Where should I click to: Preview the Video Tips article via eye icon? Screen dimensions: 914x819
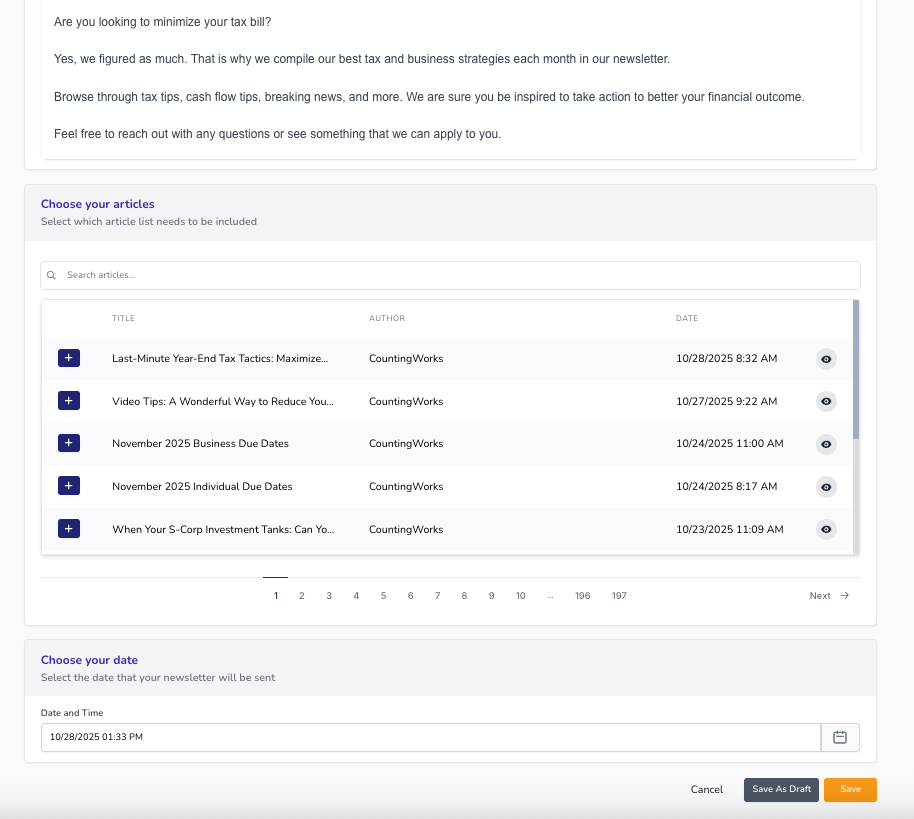[826, 402]
